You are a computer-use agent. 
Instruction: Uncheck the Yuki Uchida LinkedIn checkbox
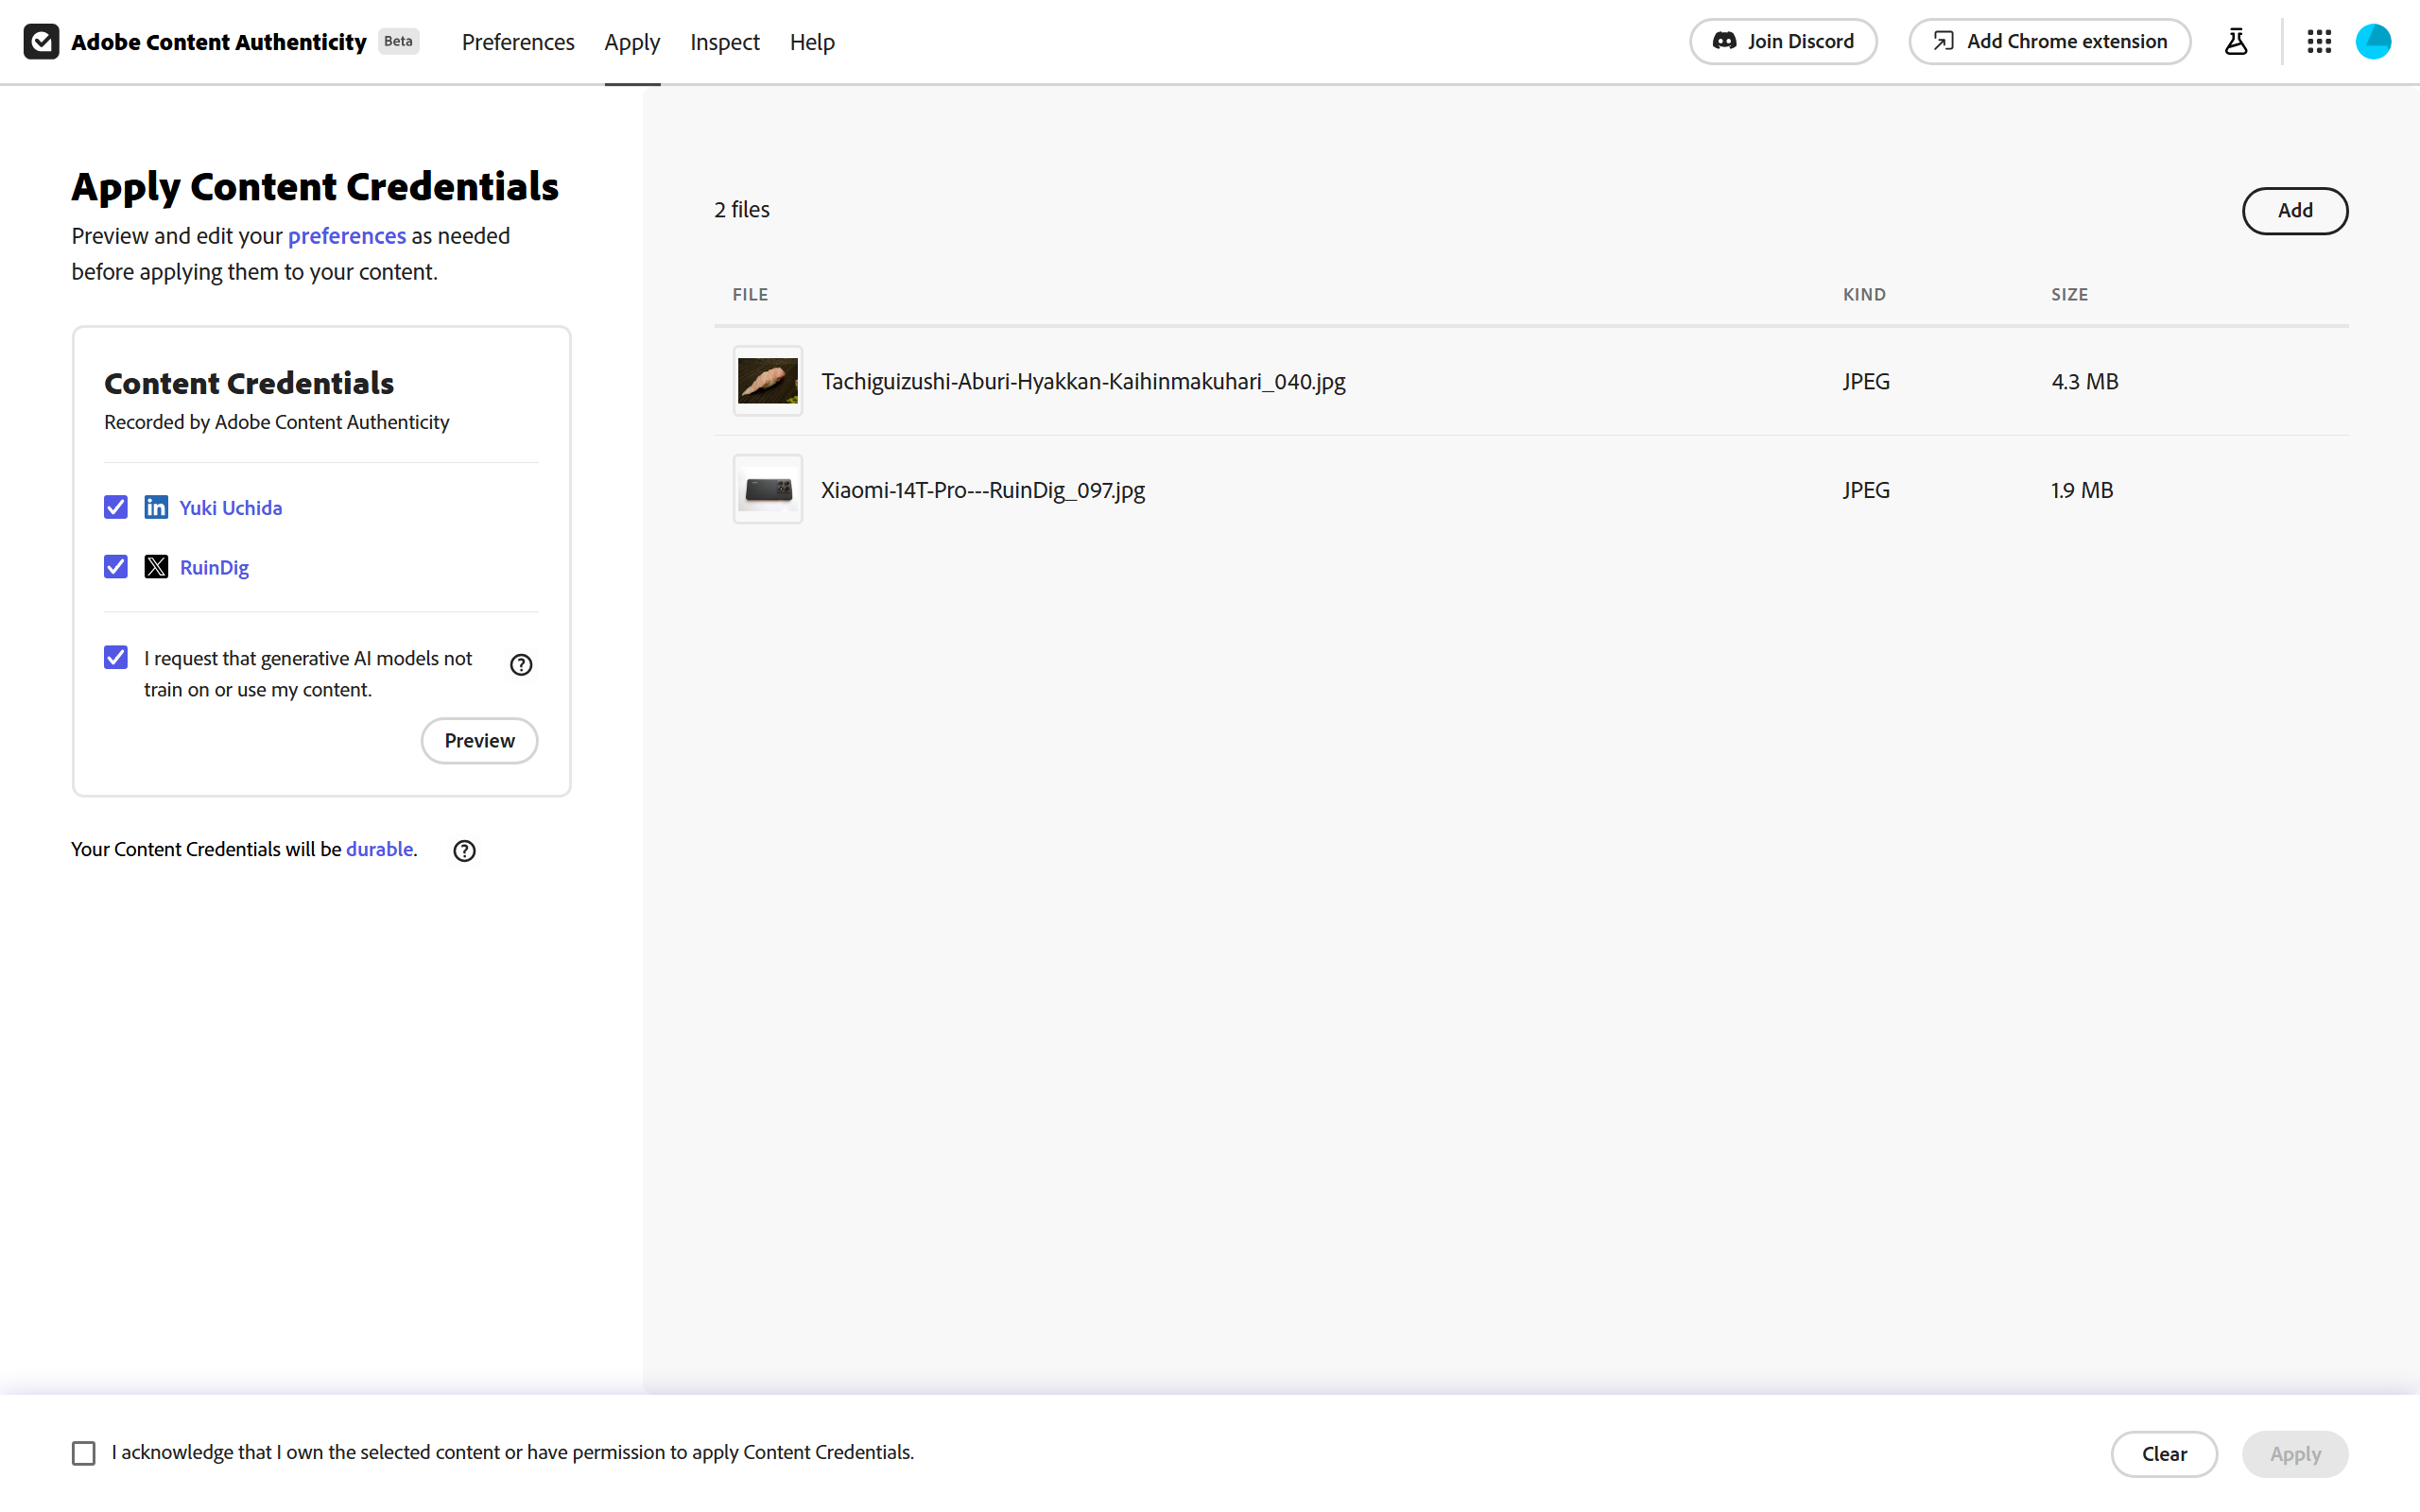pos(116,507)
